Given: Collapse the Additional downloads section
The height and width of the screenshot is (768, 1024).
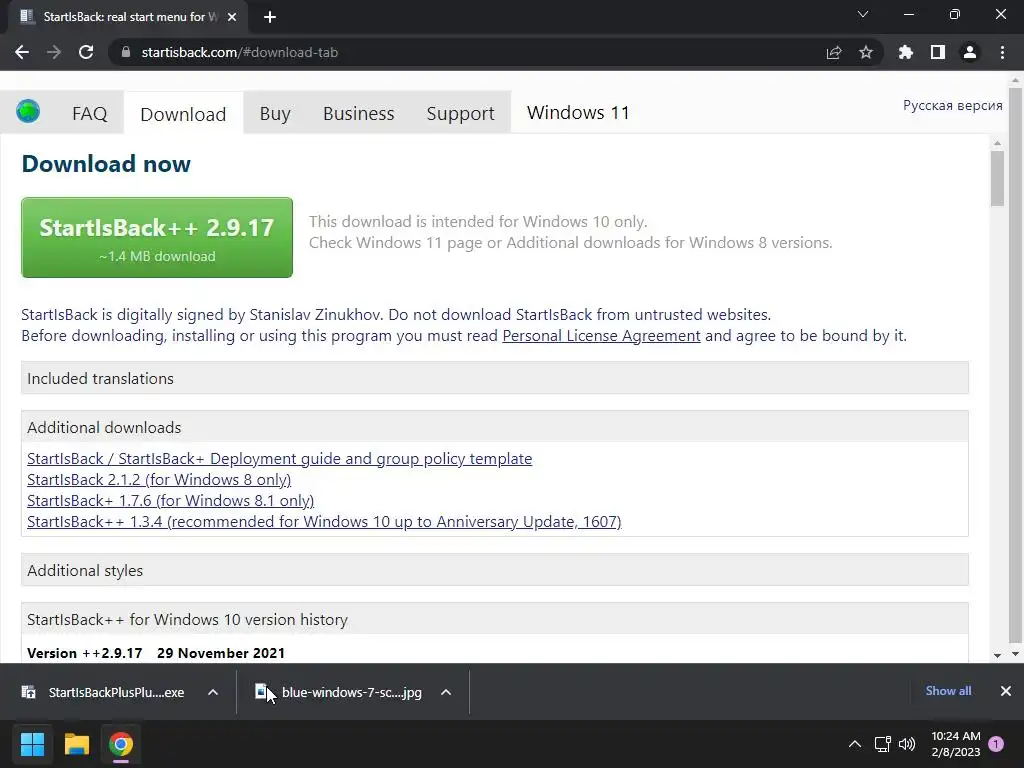Looking at the screenshot, I should click(494, 427).
